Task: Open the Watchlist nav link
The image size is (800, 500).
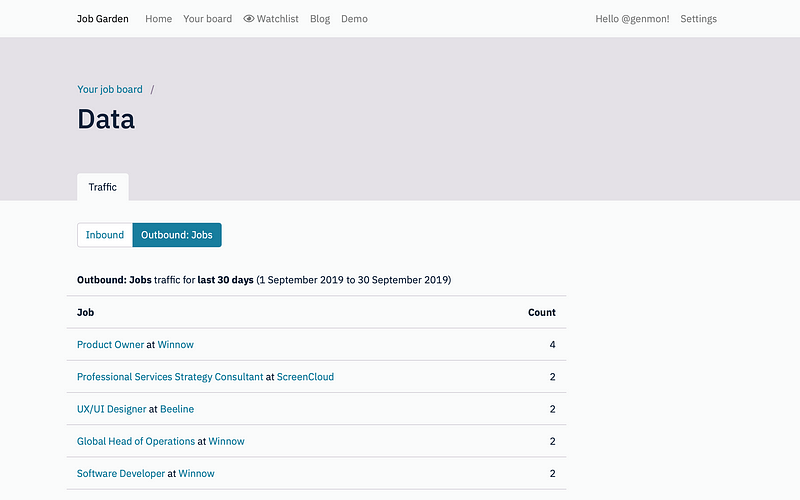Action: point(271,19)
